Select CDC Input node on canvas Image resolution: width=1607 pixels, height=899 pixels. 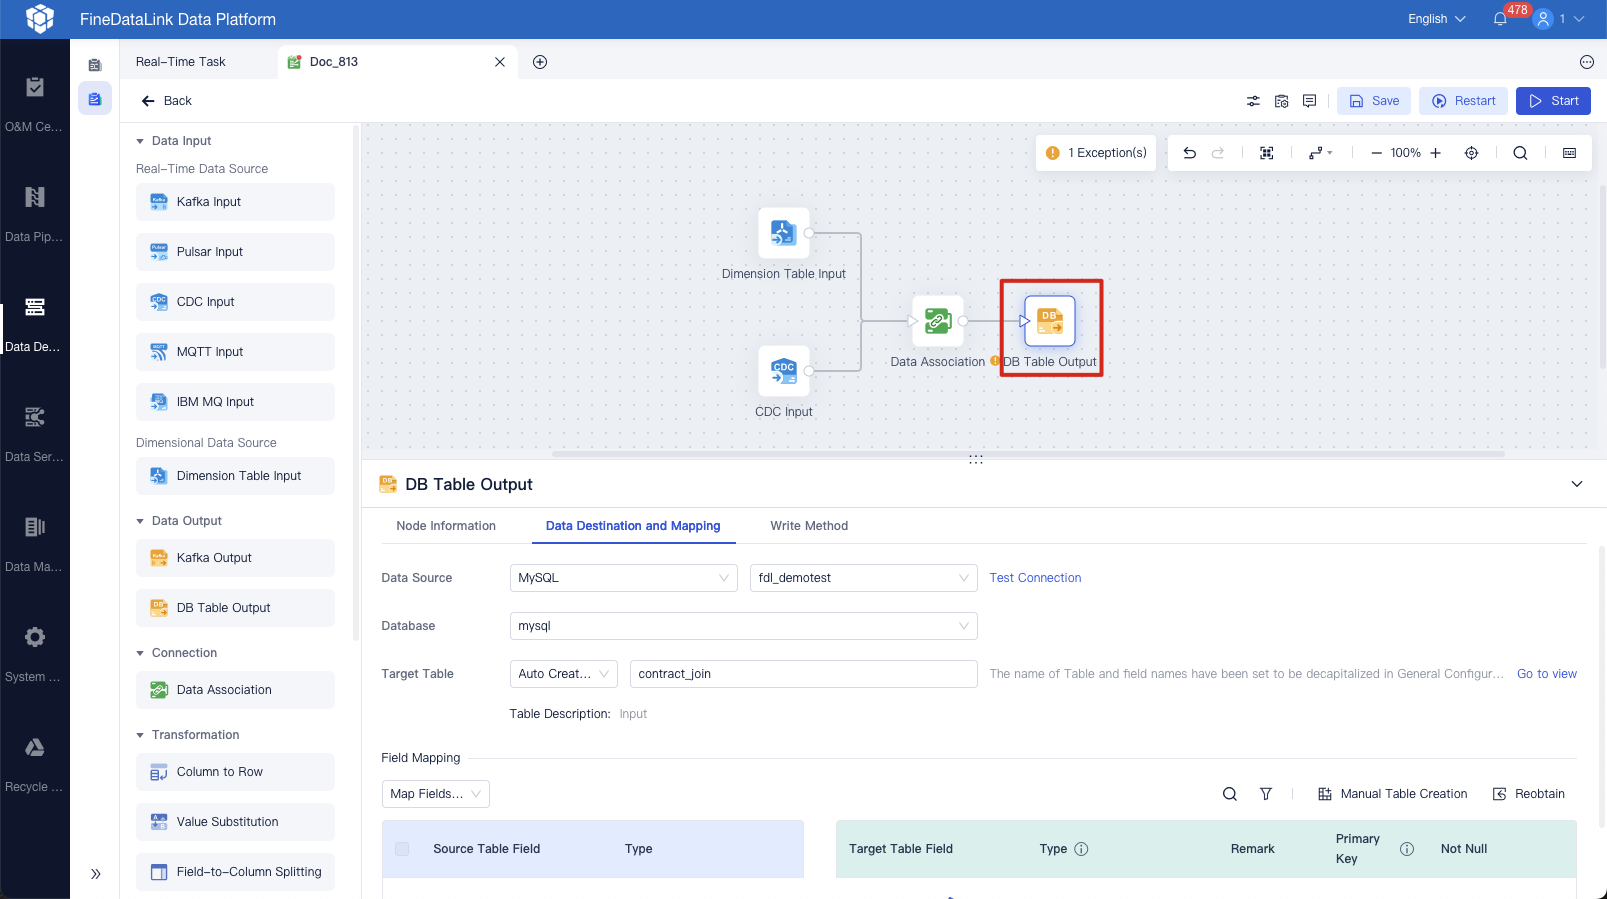pyautogui.click(x=784, y=372)
